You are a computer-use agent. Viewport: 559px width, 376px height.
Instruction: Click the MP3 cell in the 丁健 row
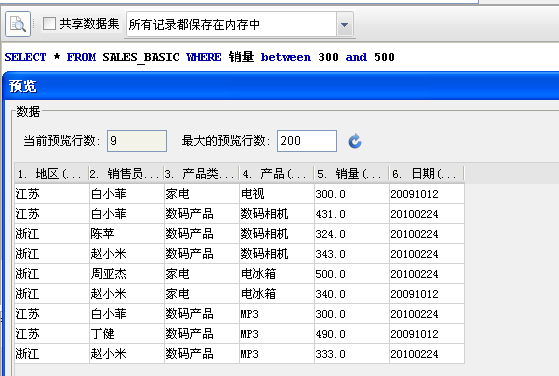(277, 334)
